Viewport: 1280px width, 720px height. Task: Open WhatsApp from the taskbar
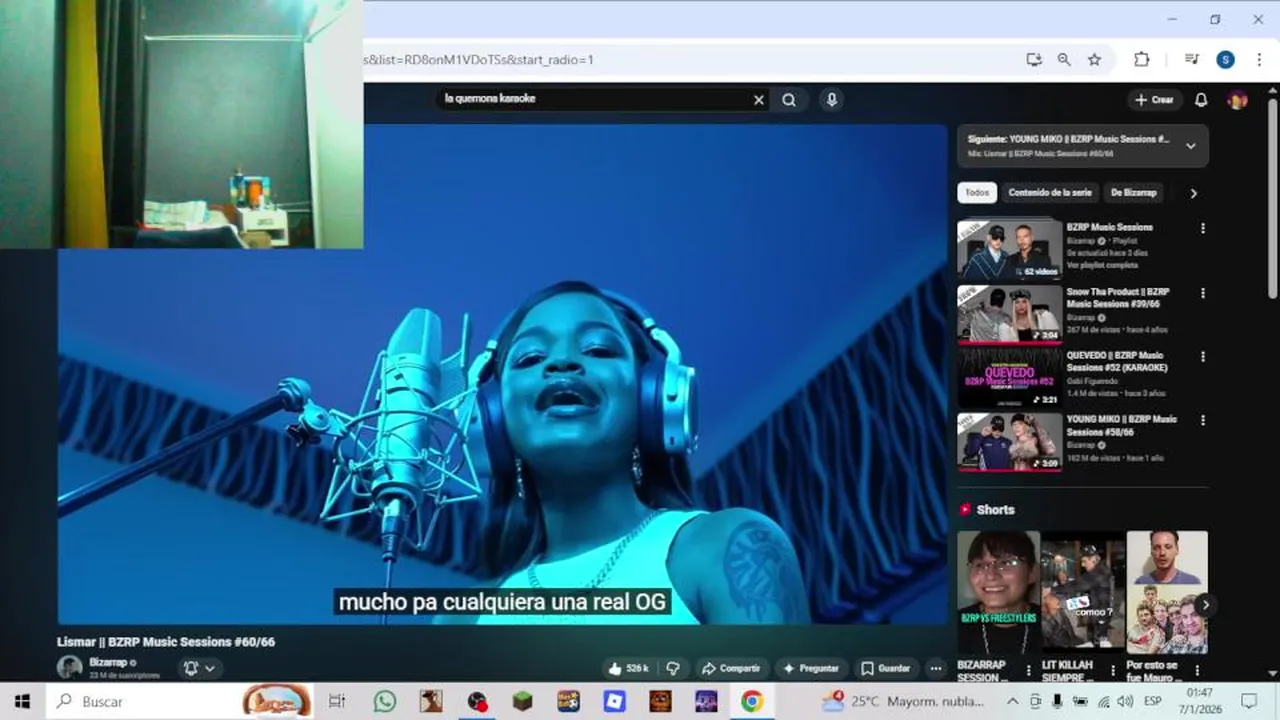(x=385, y=702)
